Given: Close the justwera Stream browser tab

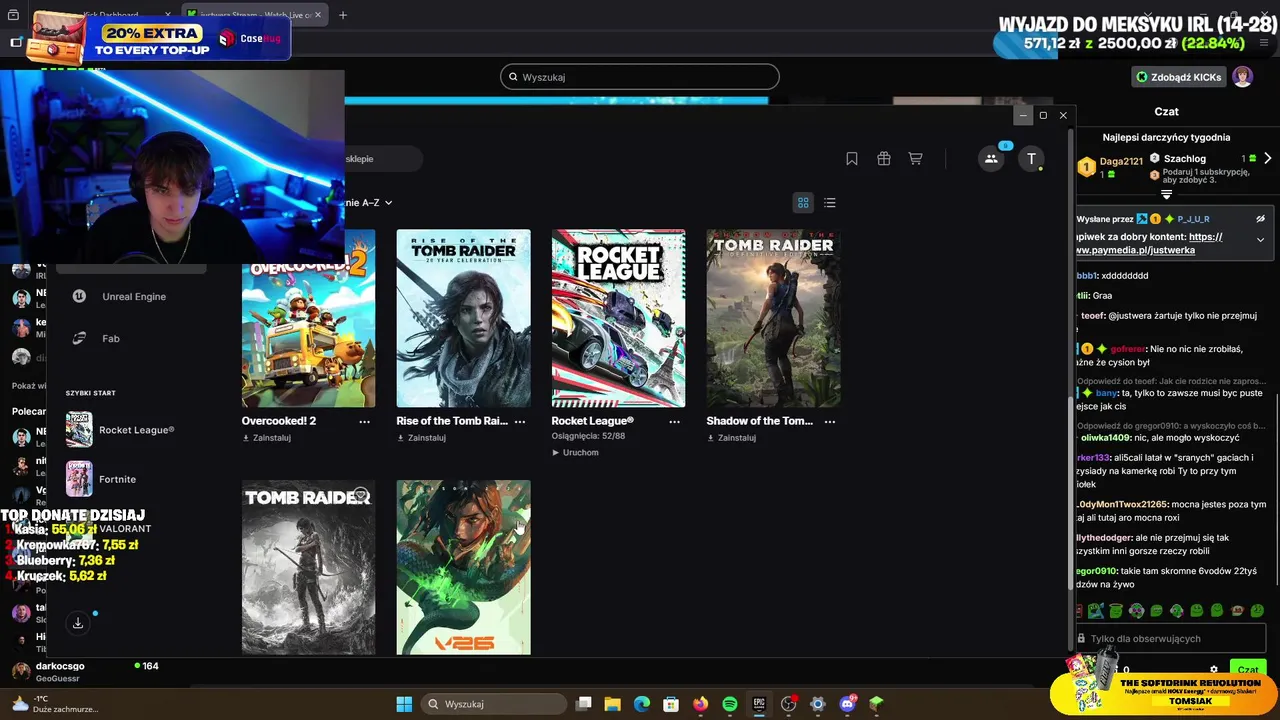Looking at the screenshot, I should (318, 15).
